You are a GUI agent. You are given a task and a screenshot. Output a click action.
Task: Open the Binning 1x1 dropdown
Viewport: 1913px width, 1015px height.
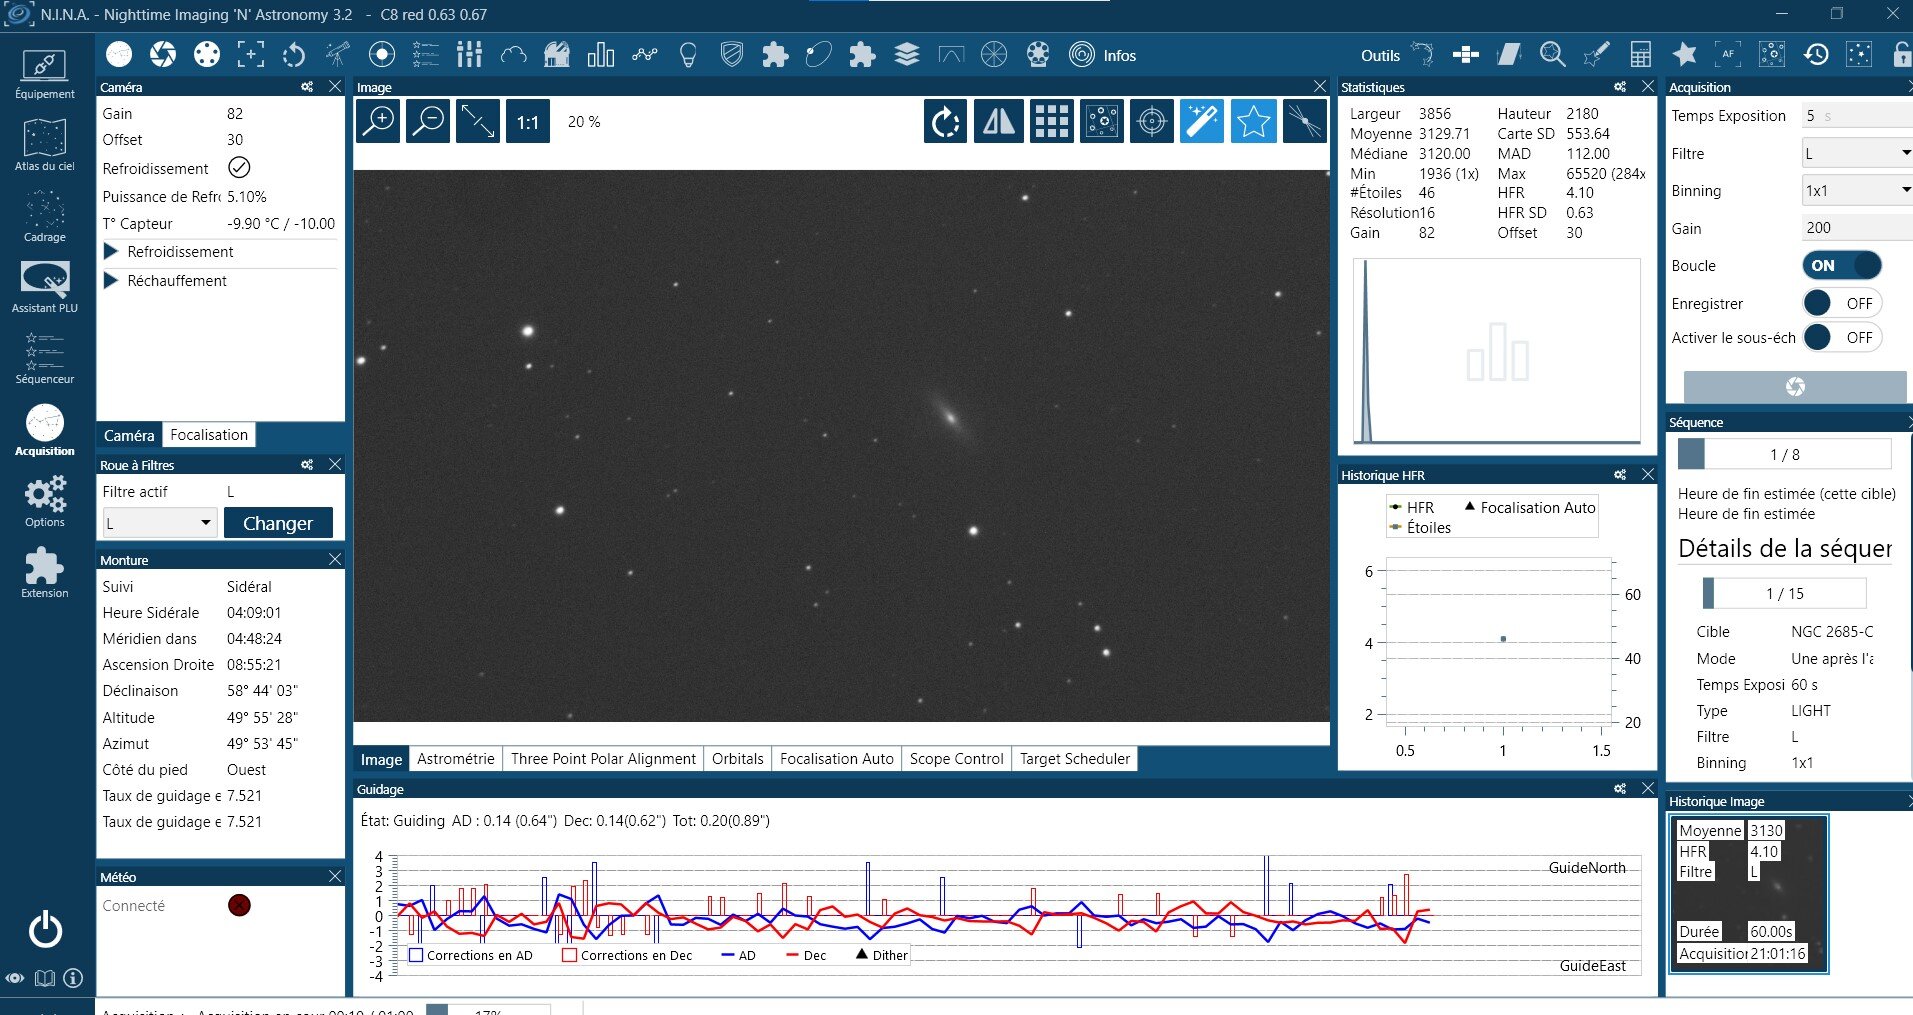point(1857,191)
